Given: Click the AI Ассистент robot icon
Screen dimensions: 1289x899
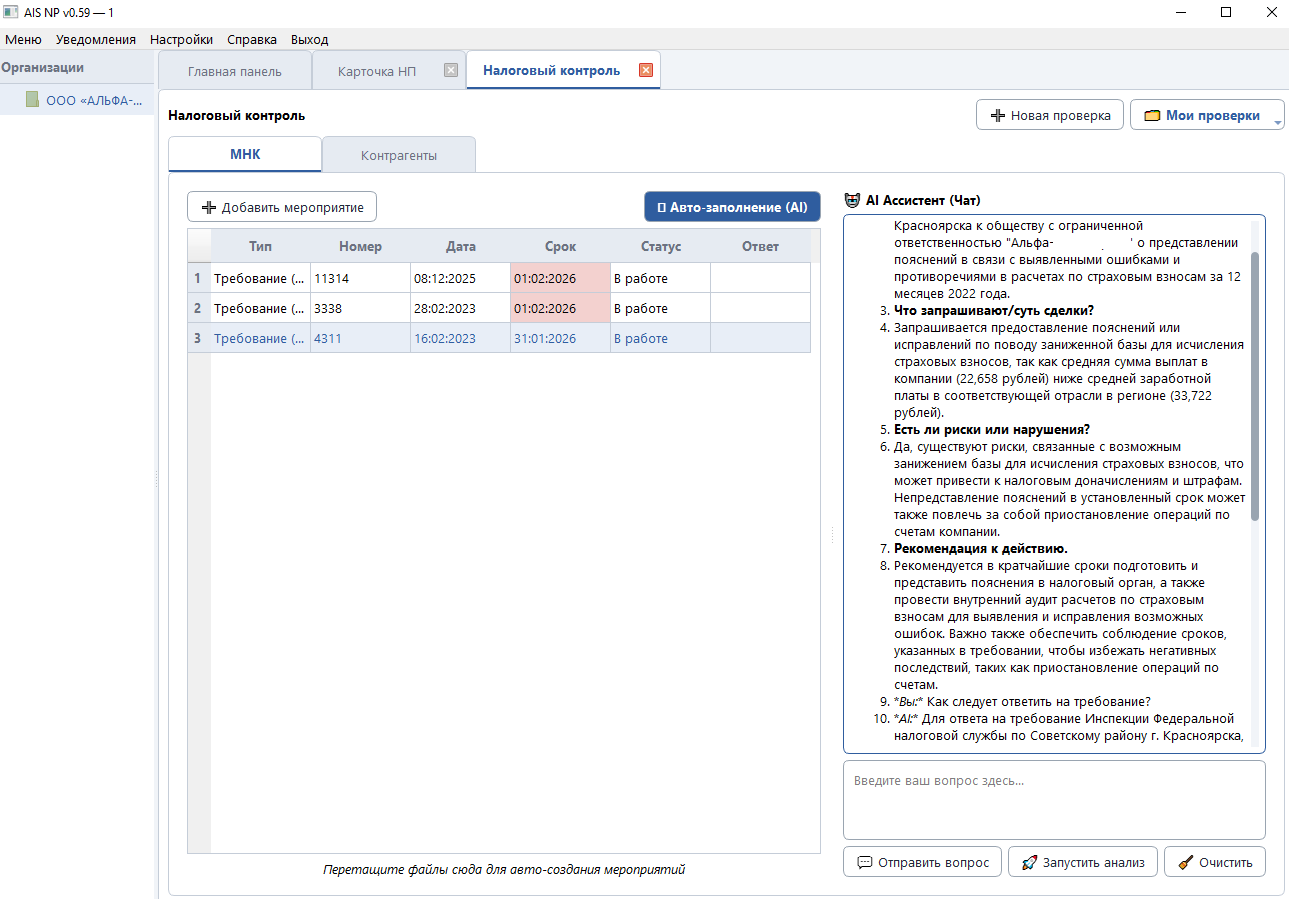Looking at the screenshot, I should pos(852,200).
